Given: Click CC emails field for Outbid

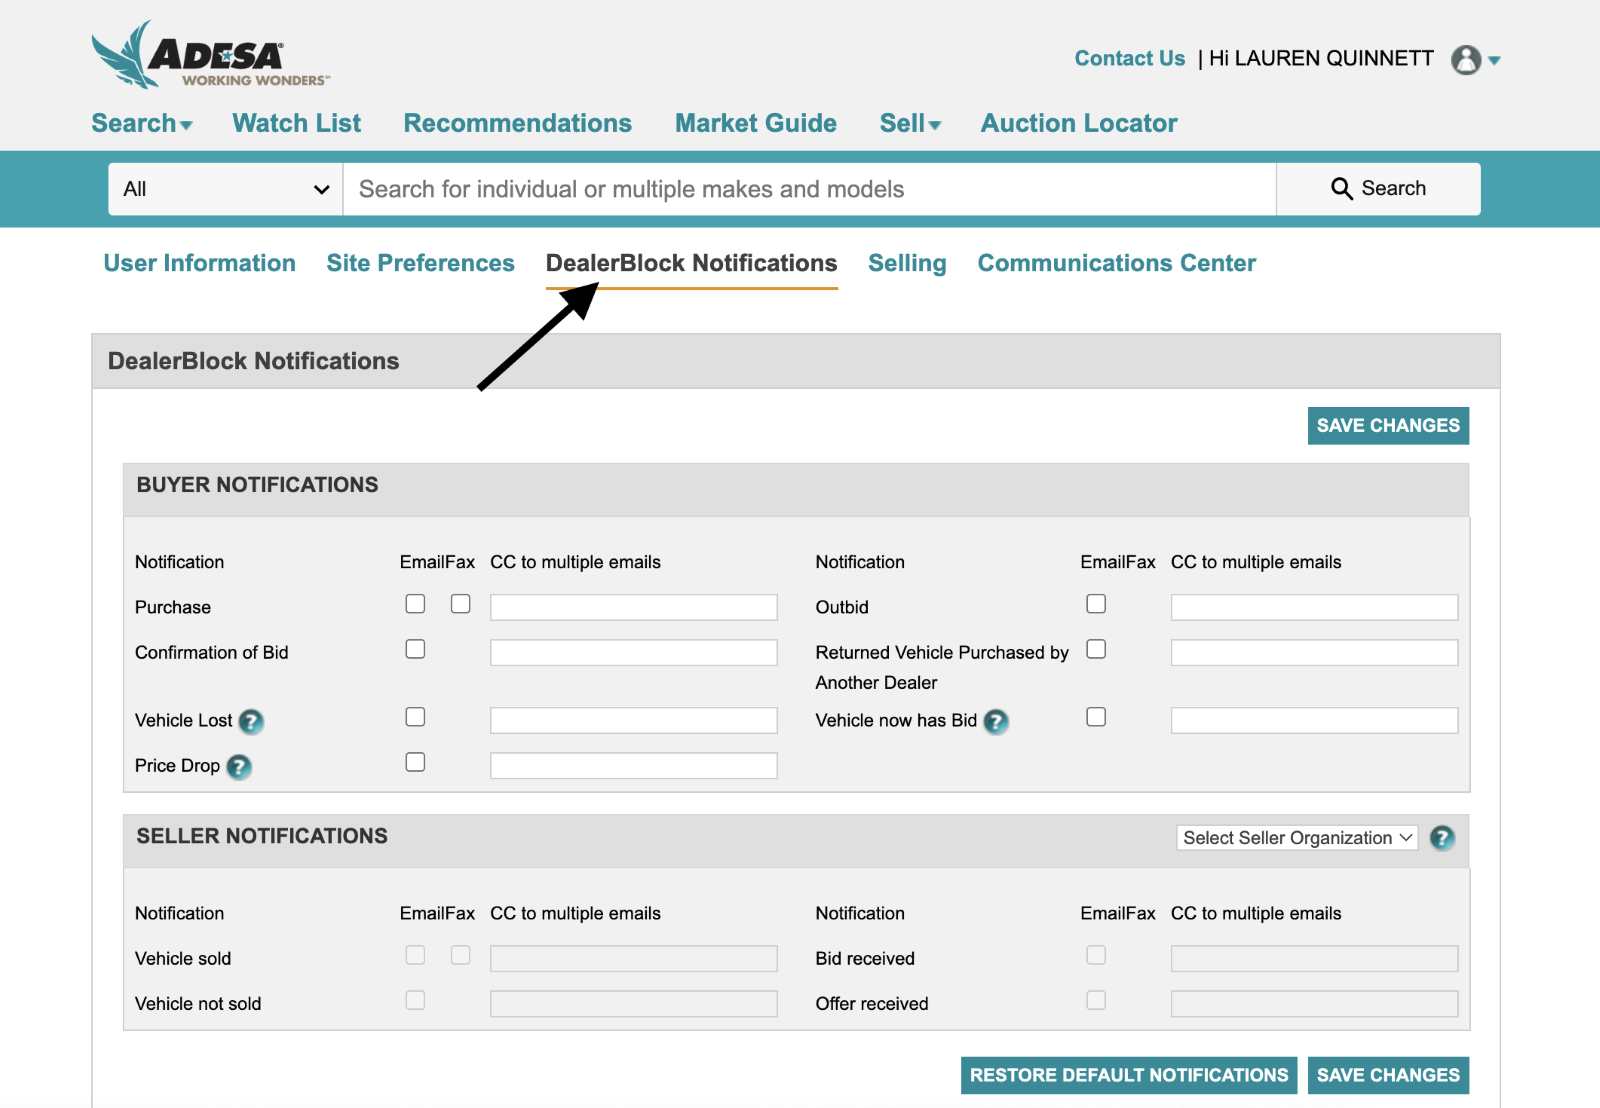Looking at the screenshot, I should [x=1315, y=607].
